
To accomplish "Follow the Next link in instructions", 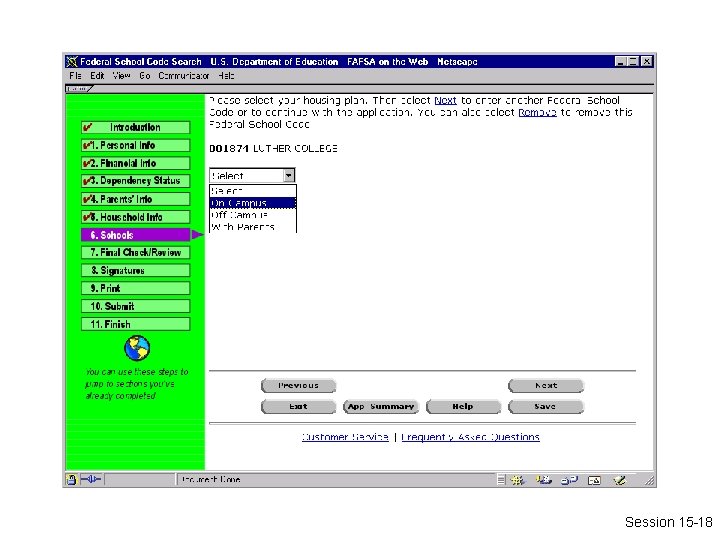I will 445,101.
